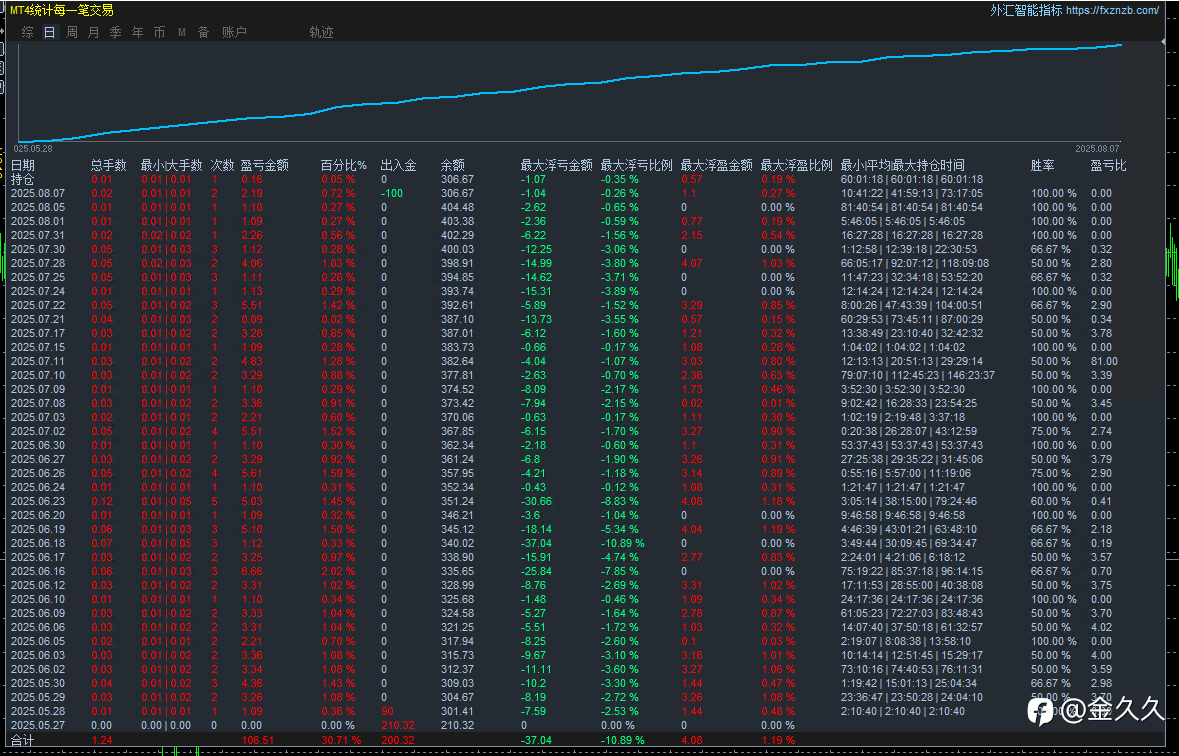Screen dimensions: 1179x756
Task: Click the 最大浮亏金额 column header
Action: (557, 165)
